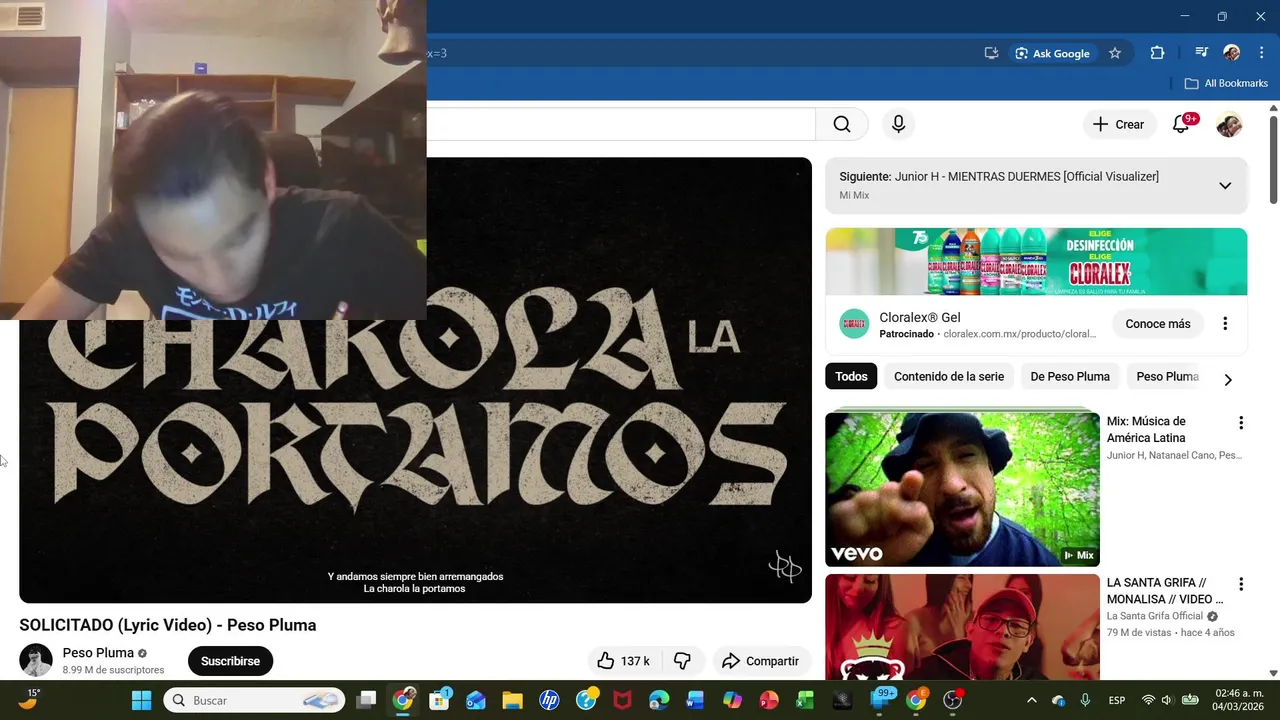Open Microsoft Store from the taskbar
This screenshot has width=1280, height=720.
click(439, 700)
